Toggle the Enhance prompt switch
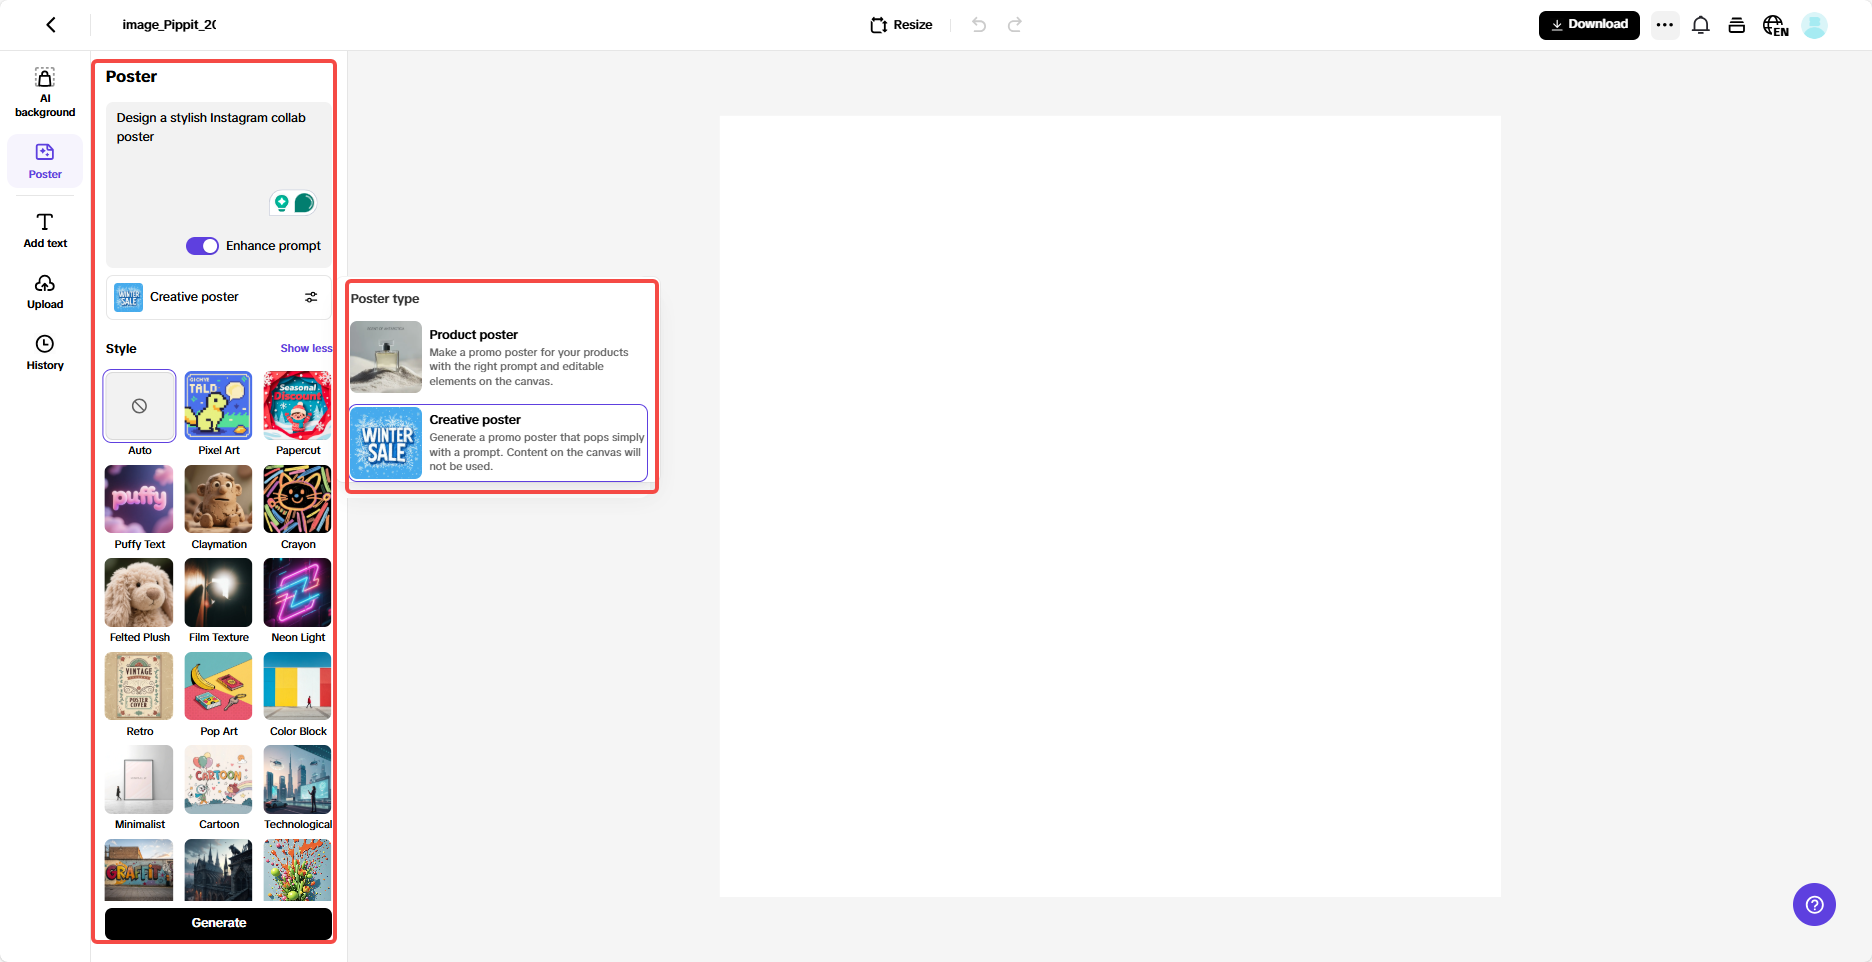The image size is (1872, 962). (202, 246)
